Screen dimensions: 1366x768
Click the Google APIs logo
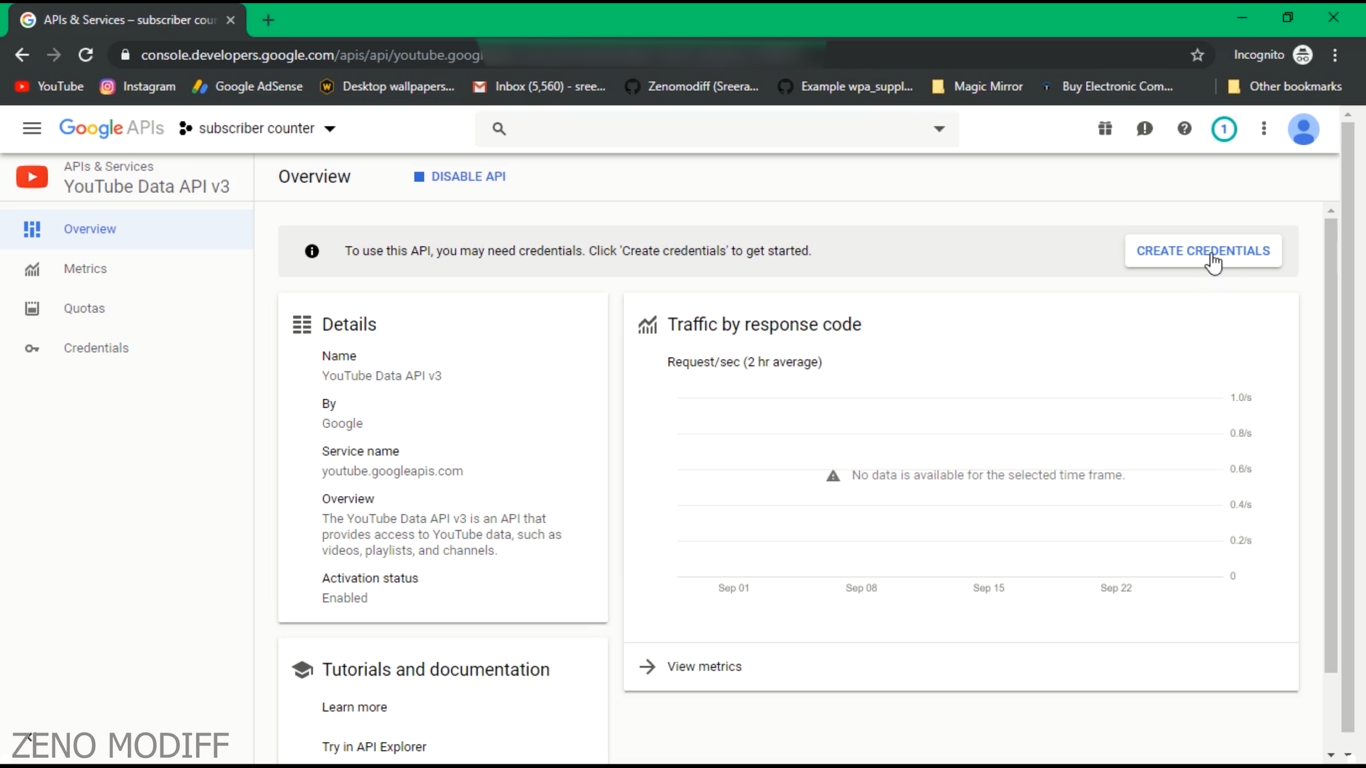[x=111, y=128]
